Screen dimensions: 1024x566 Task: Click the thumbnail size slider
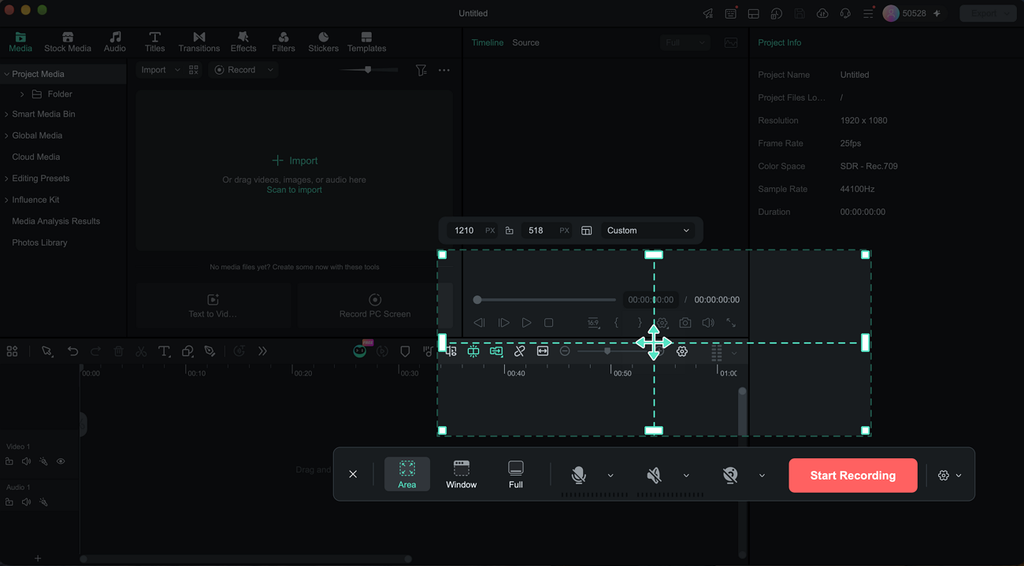tap(368, 69)
